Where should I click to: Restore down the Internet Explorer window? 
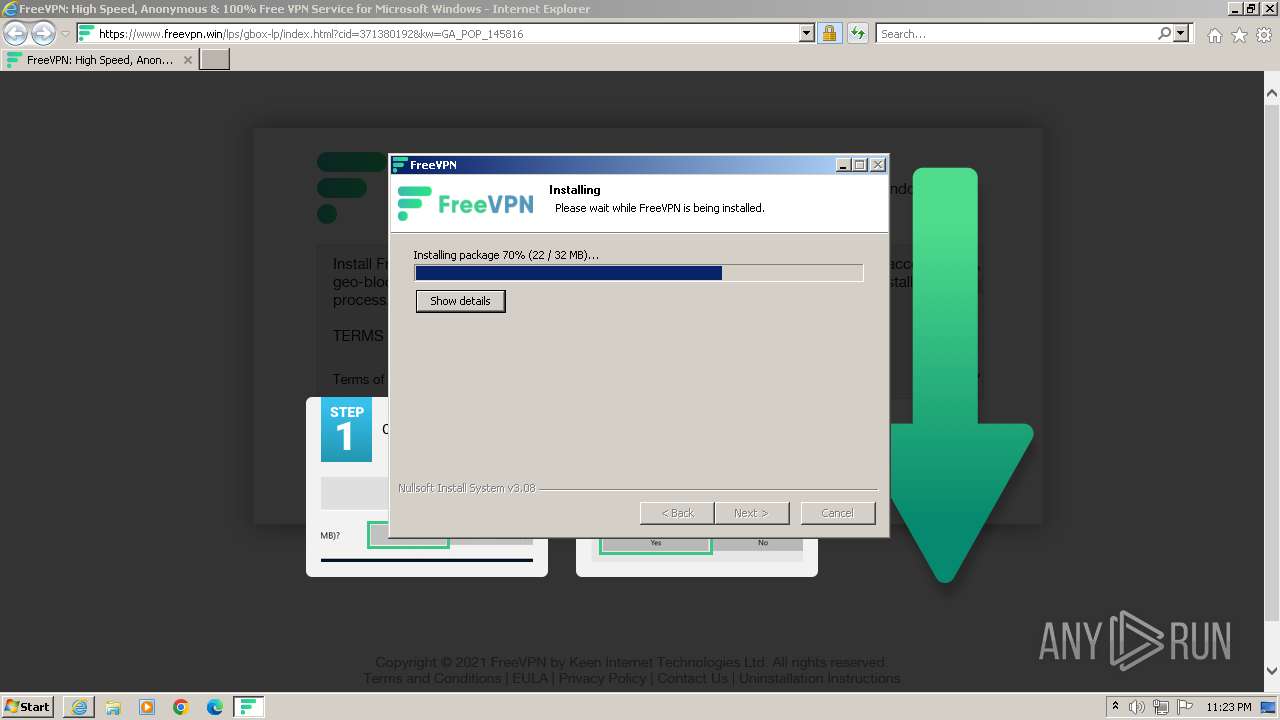tap(1250, 9)
